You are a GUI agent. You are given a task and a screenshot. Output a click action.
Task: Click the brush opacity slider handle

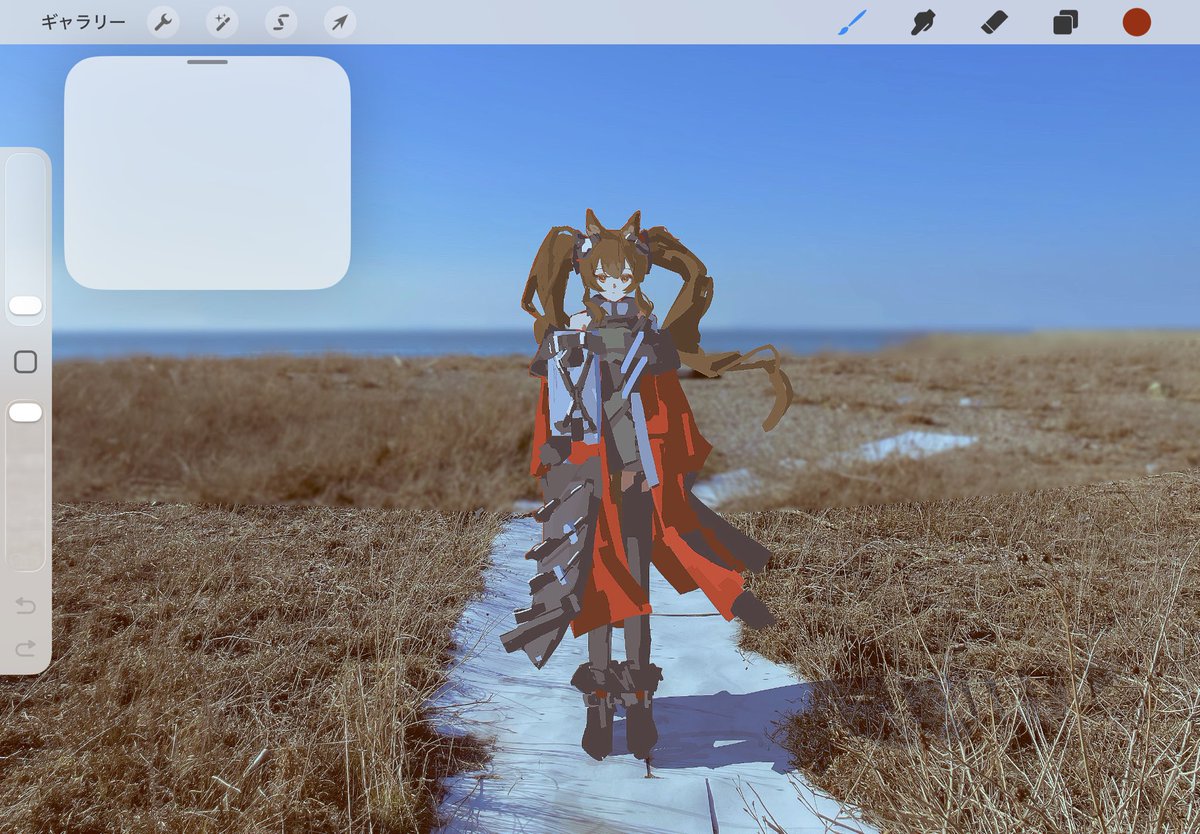(26, 412)
